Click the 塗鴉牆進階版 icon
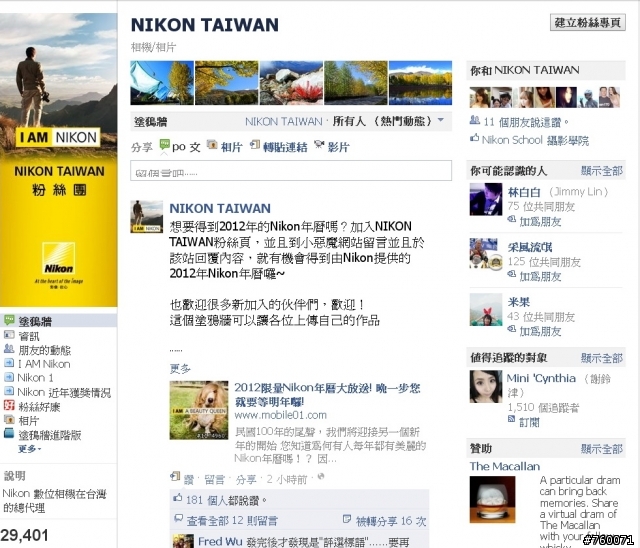640x548 pixels. pyautogui.click(x=9, y=433)
